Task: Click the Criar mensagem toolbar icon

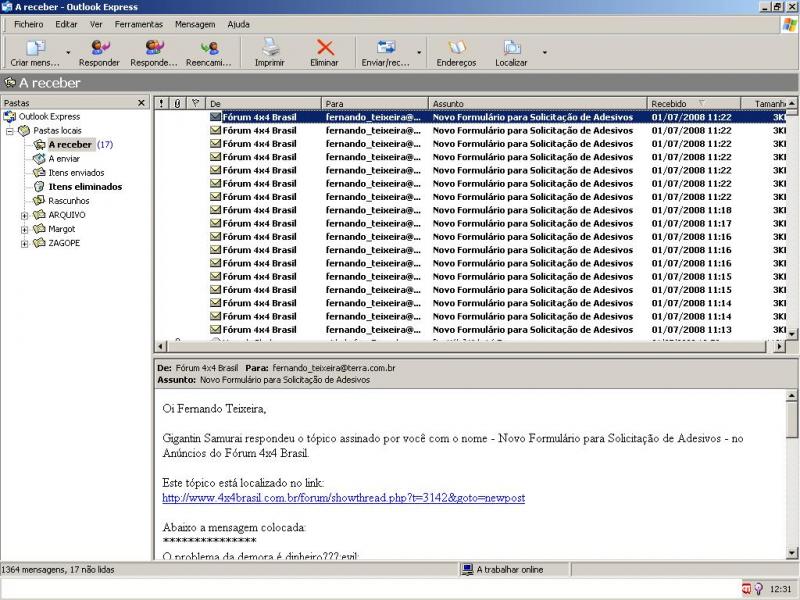Action: coord(36,48)
